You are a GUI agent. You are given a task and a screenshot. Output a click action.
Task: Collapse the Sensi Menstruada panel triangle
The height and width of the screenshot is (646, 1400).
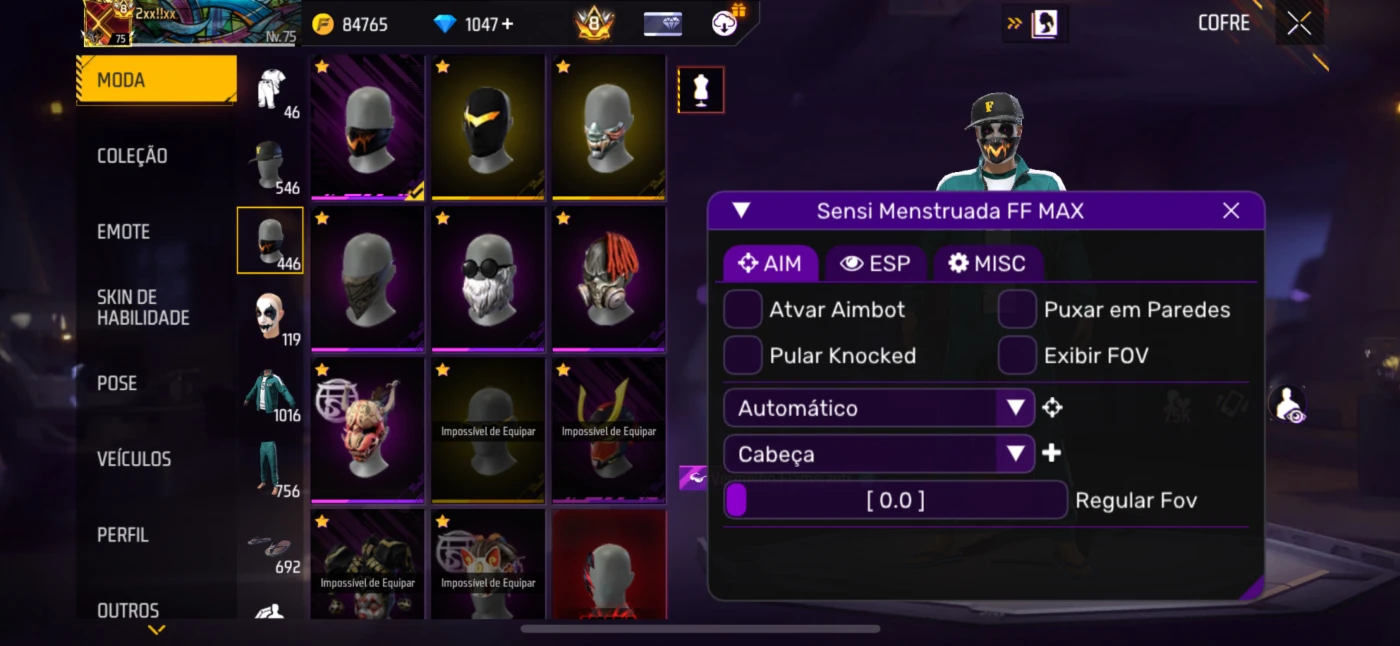coord(741,211)
